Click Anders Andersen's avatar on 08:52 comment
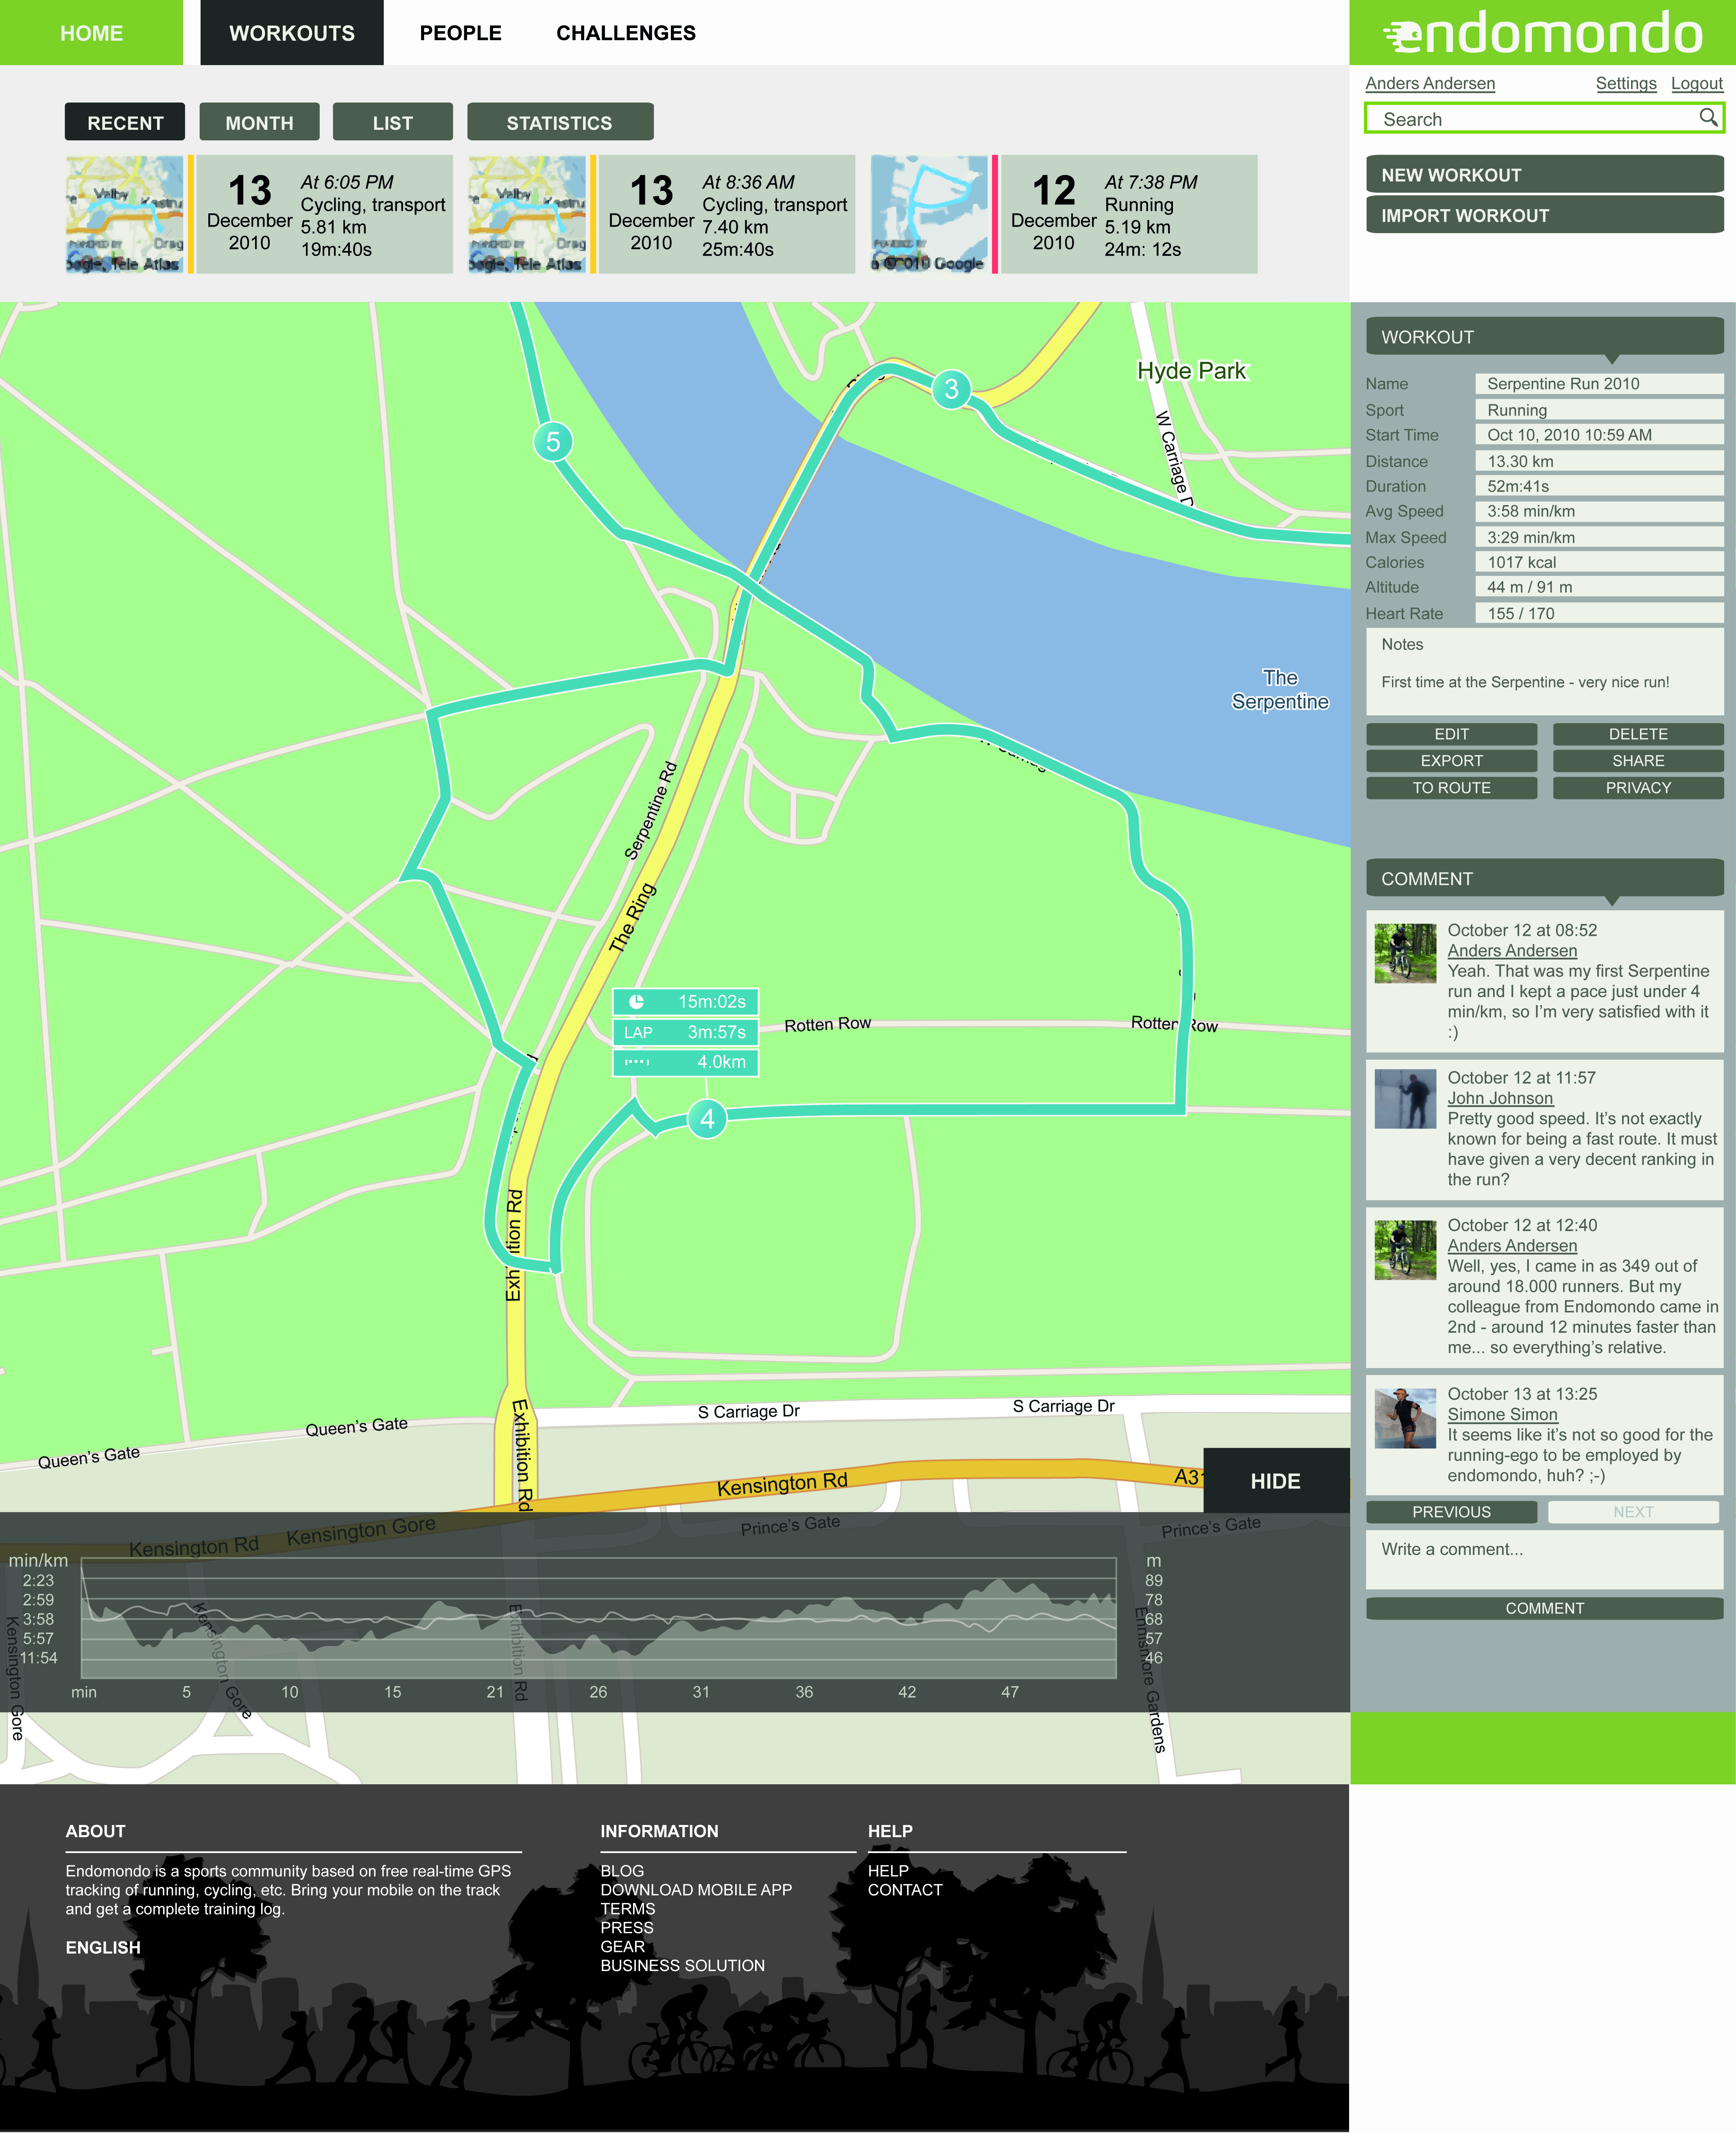 [x=1405, y=953]
